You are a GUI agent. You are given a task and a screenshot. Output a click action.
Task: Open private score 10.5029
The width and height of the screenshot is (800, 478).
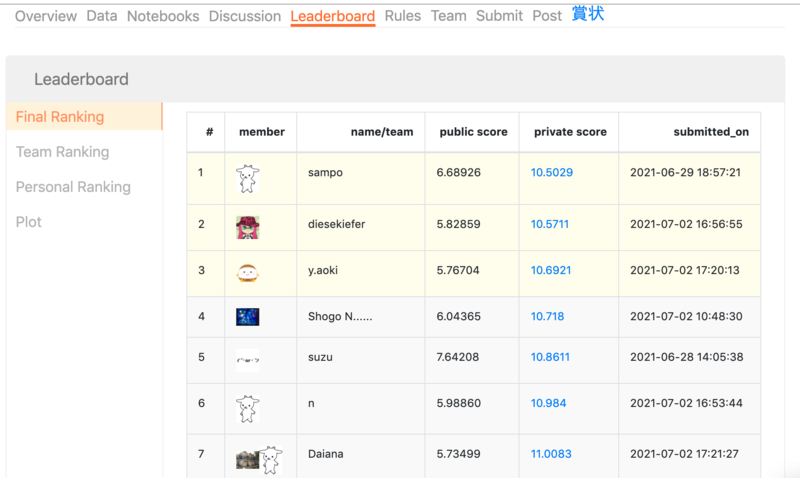[552, 172]
